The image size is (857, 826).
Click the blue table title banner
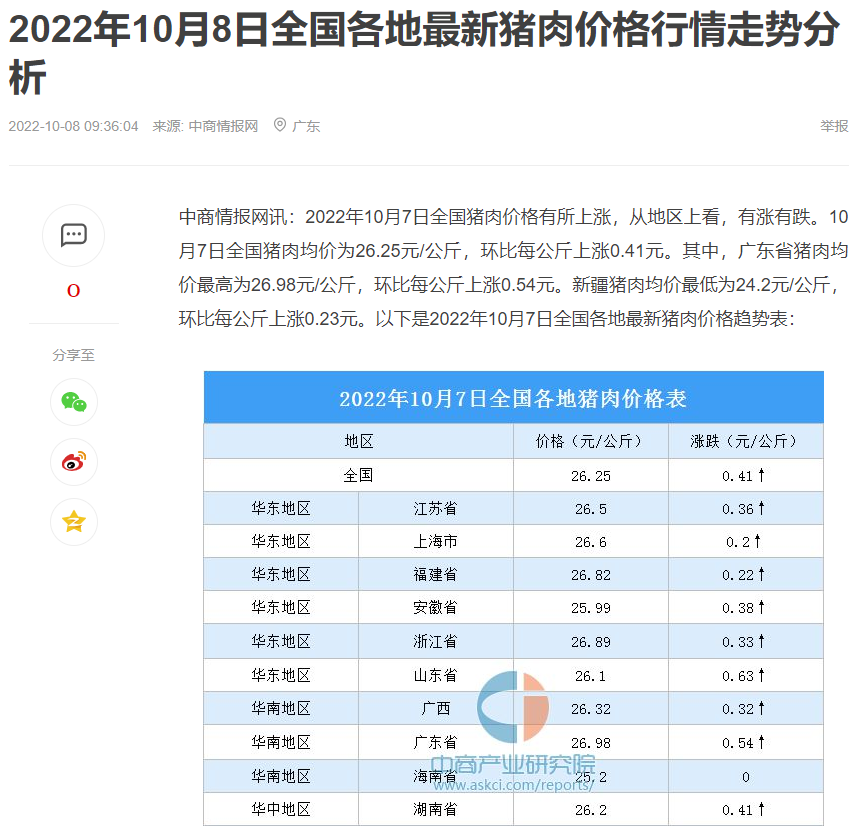pyautogui.click(x=513, y=398)
